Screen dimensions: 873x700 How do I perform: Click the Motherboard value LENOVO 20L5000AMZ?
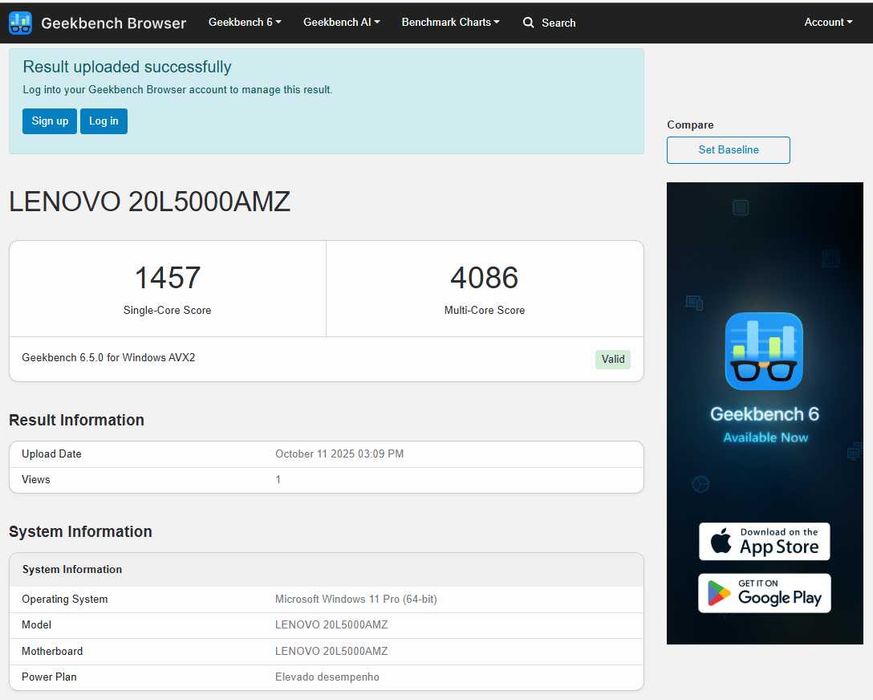[331, 651]
